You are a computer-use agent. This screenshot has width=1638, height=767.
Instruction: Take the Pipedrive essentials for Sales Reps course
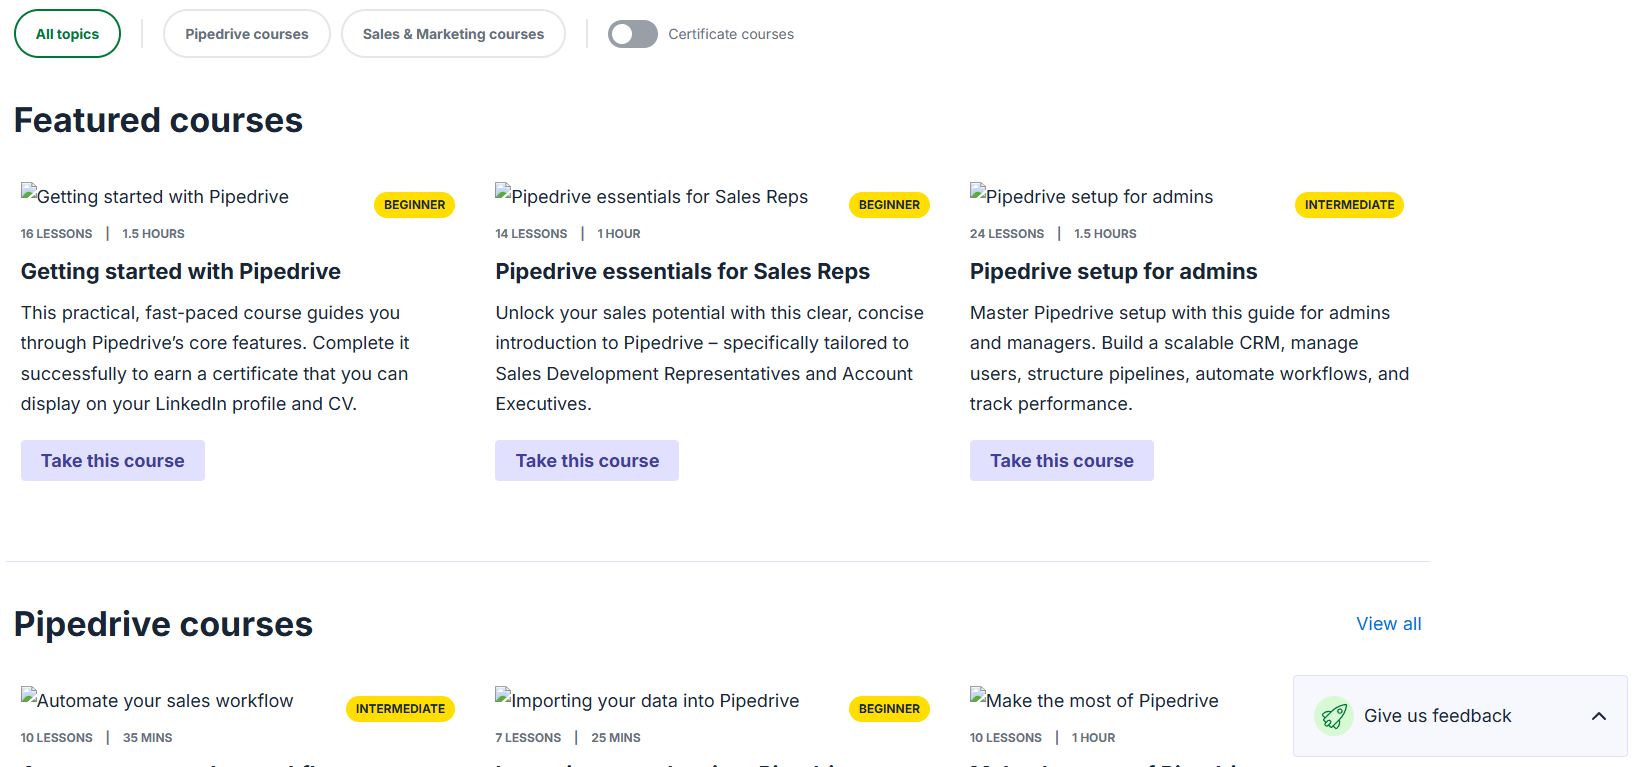[587, 461]
